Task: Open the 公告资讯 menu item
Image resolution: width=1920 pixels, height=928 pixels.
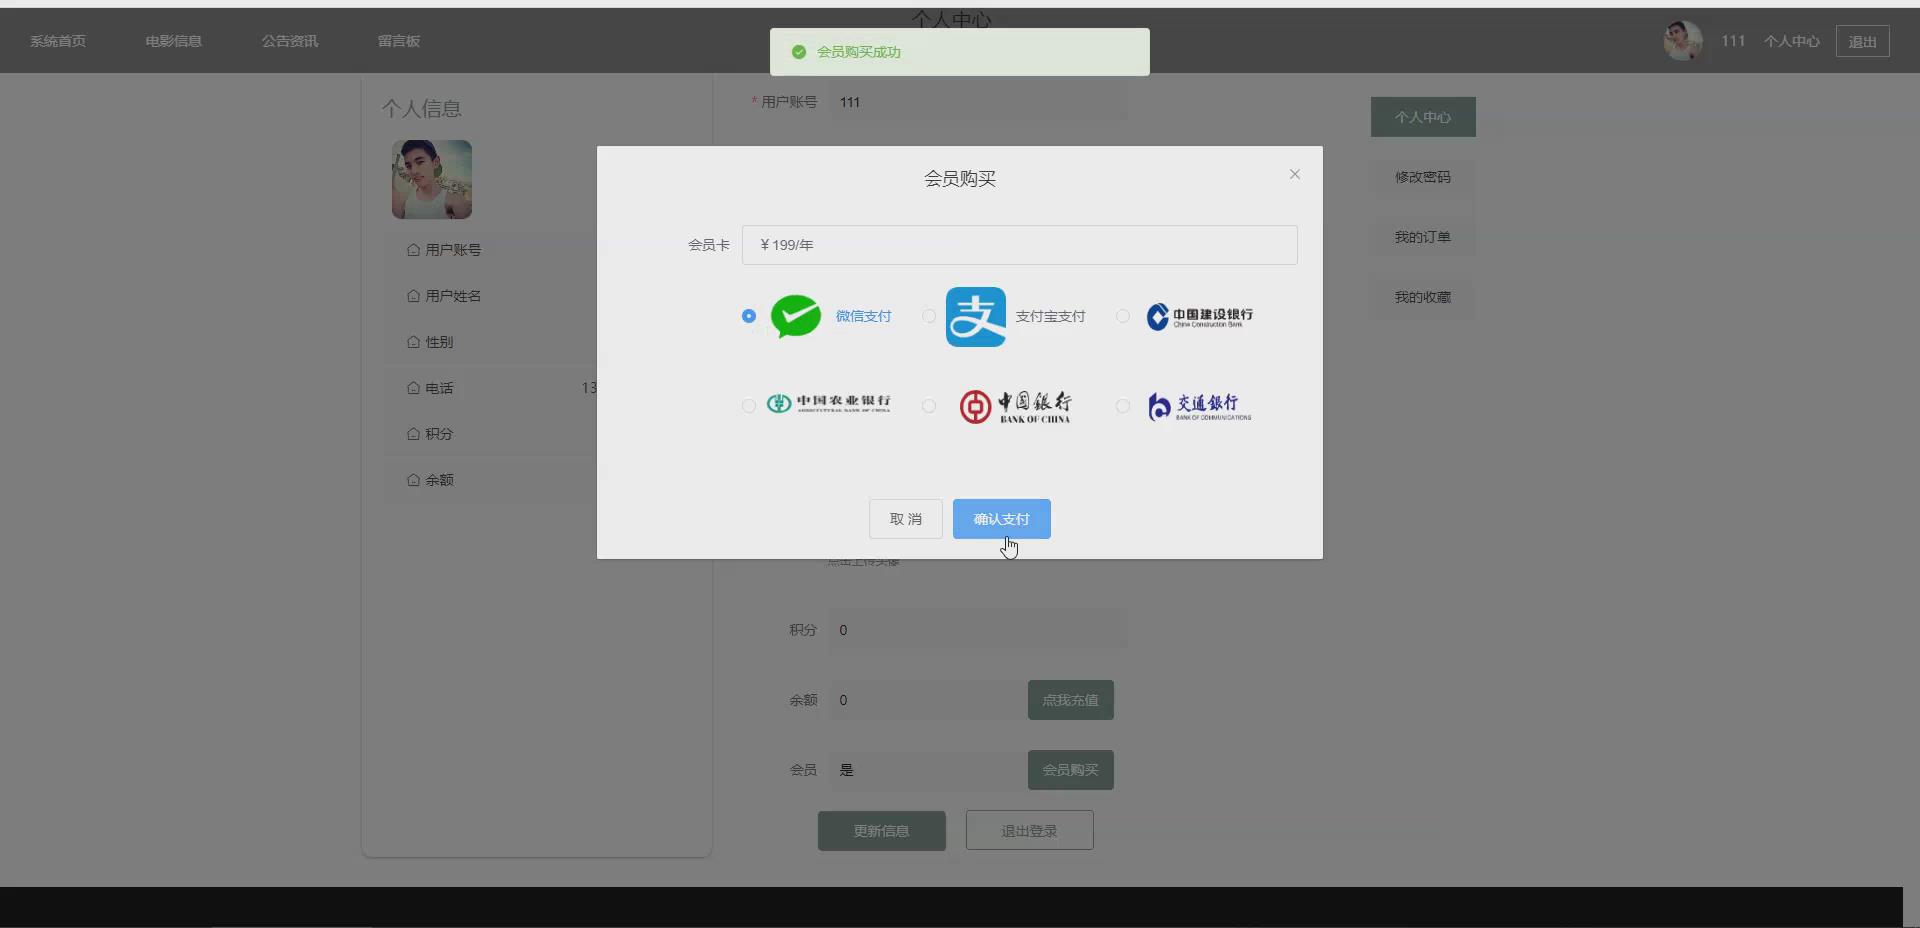Action: (x=289, y=41)
